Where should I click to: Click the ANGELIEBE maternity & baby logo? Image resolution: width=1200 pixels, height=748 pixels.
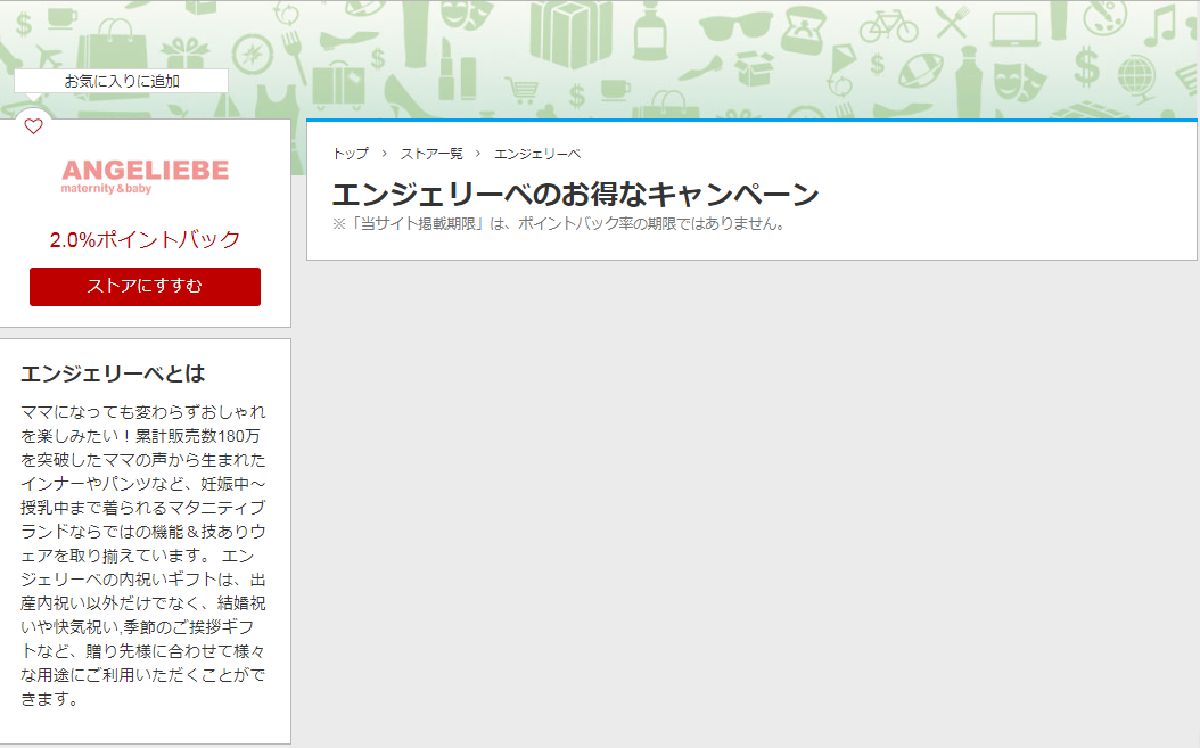(x=145, y=176)
